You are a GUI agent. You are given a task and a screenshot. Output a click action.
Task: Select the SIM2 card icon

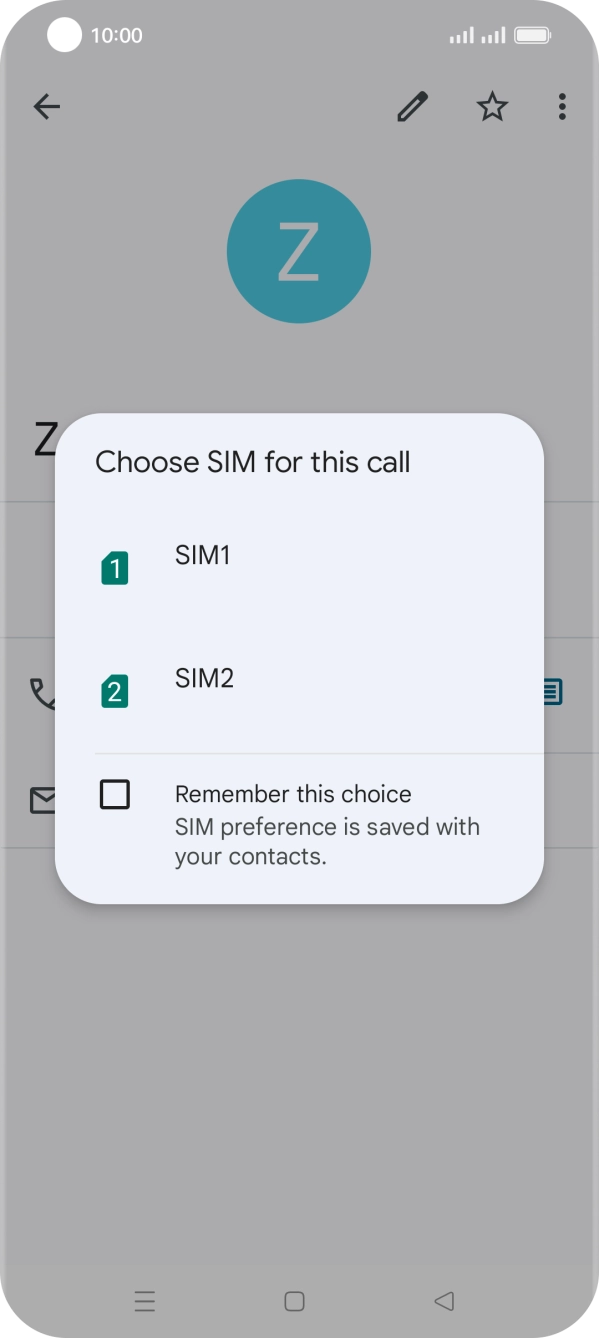pos(114,690)
